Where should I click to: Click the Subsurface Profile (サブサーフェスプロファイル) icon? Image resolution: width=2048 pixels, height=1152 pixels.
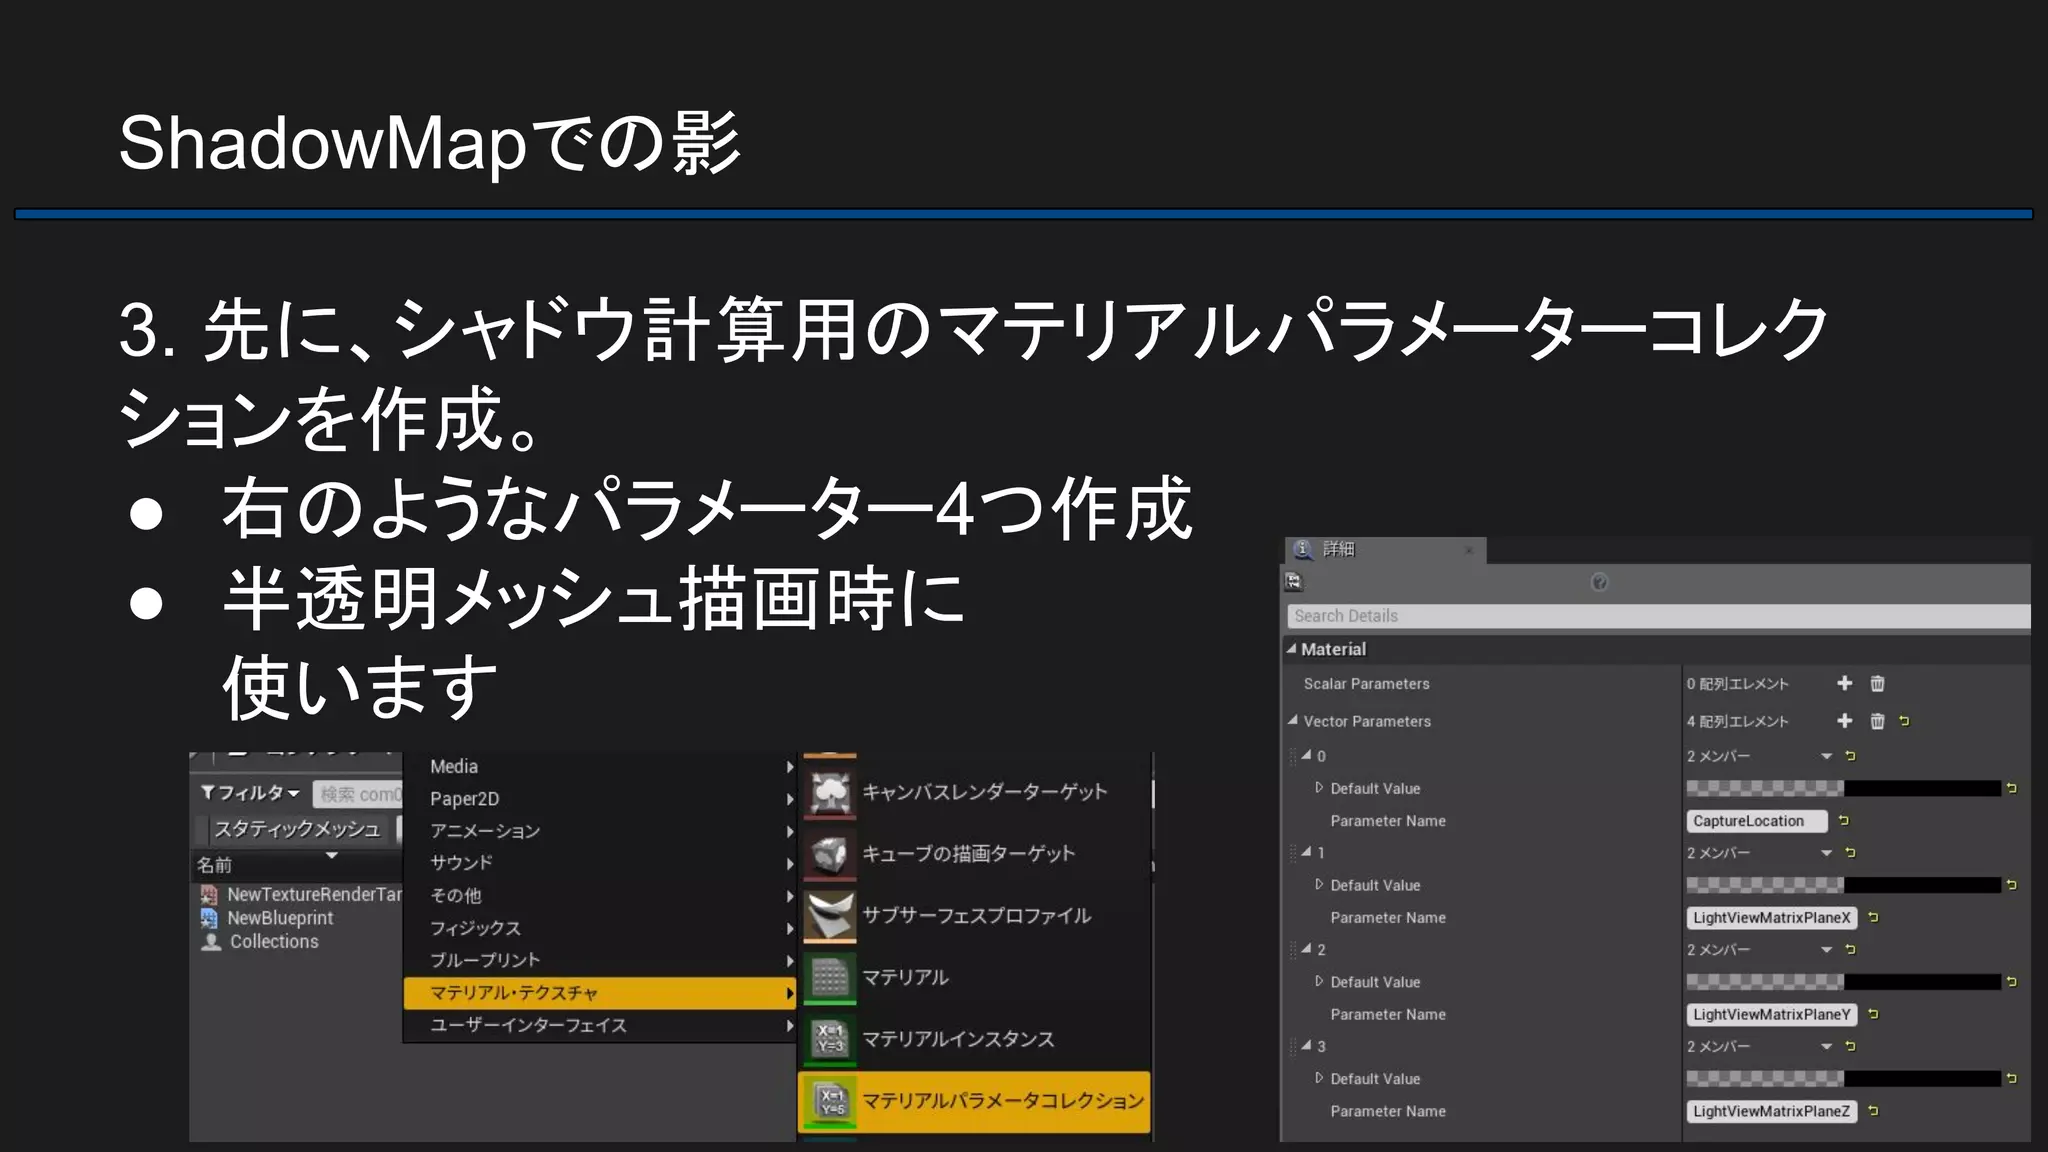tap(829, 917)
